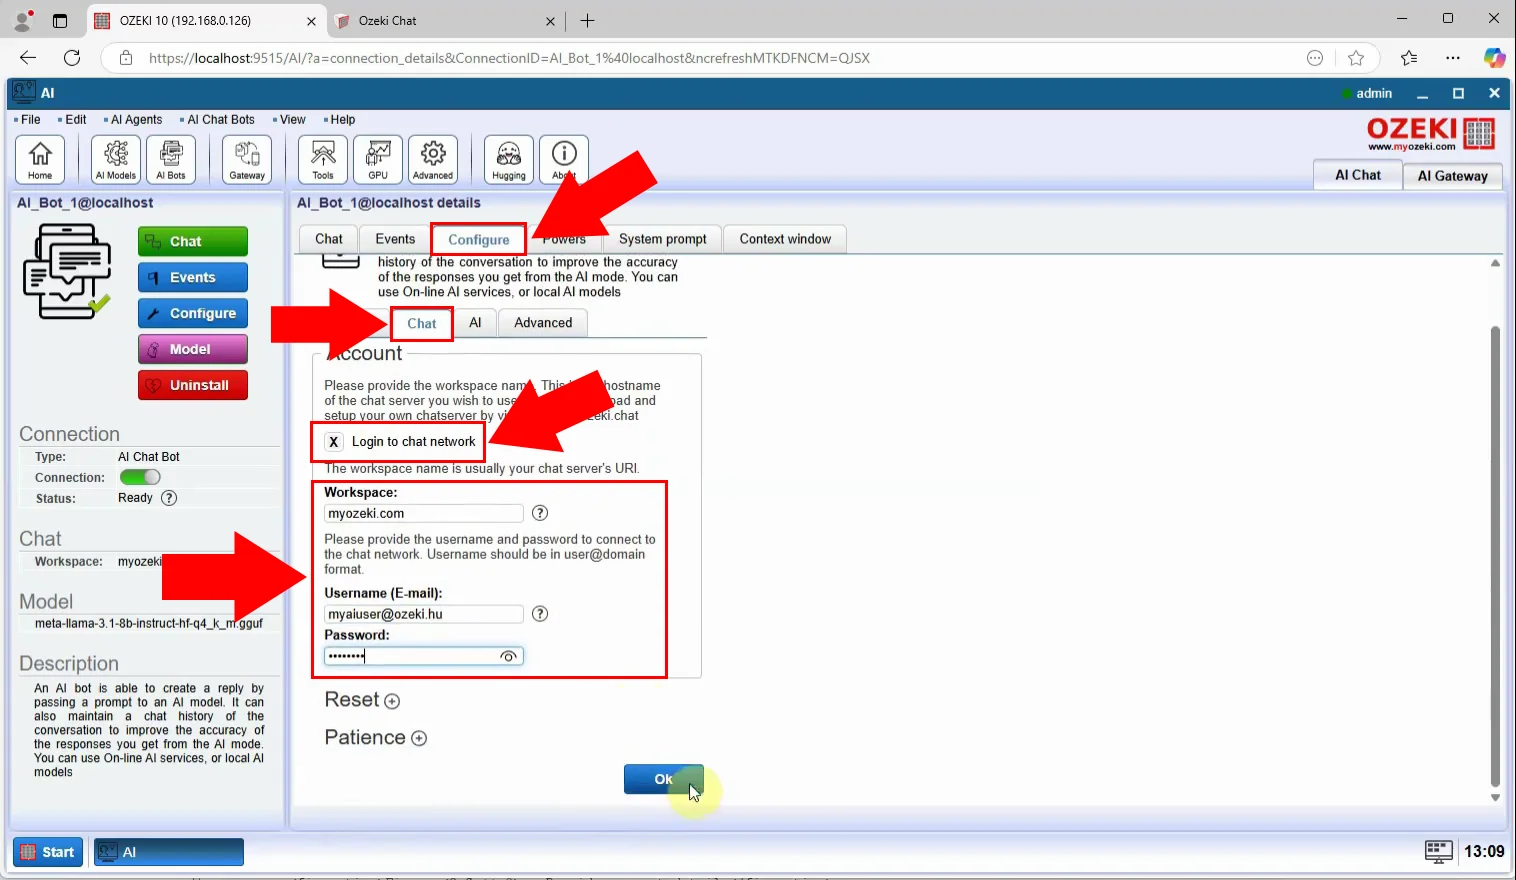Open the Home toolbar icon
This screenshot has width=1516, height=880.
[x=40, y=160]
